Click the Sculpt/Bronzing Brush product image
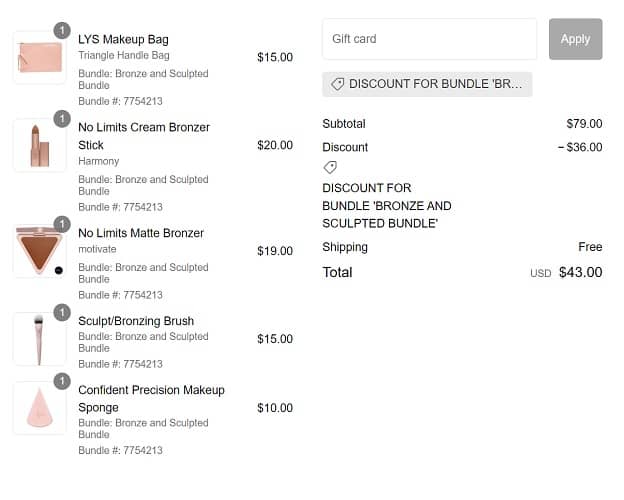 [x=40, y=339]
